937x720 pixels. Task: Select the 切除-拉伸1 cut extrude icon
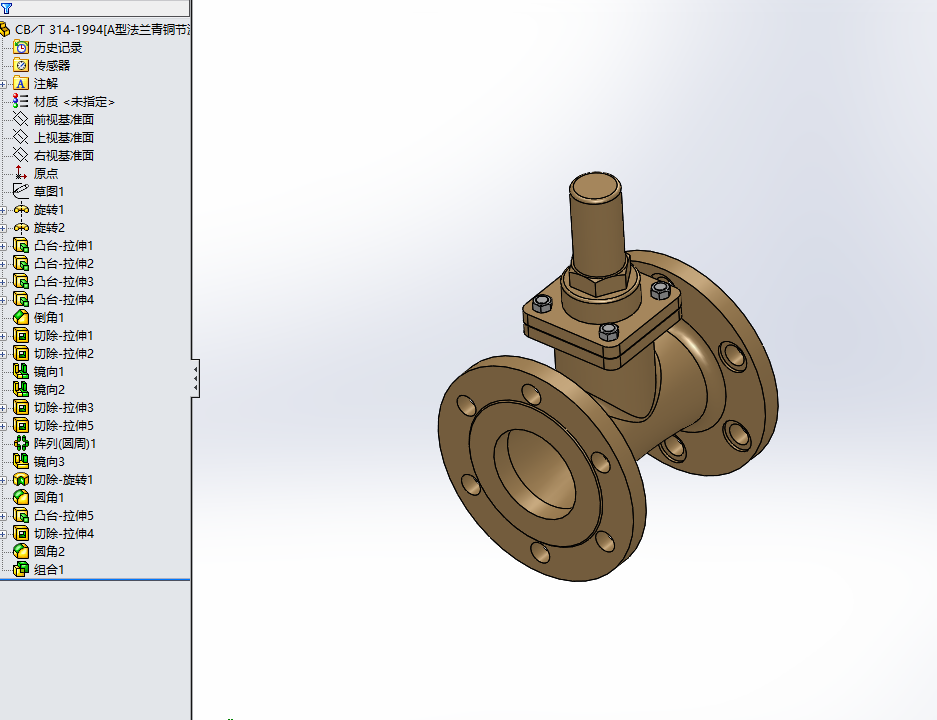click(21, 336)
